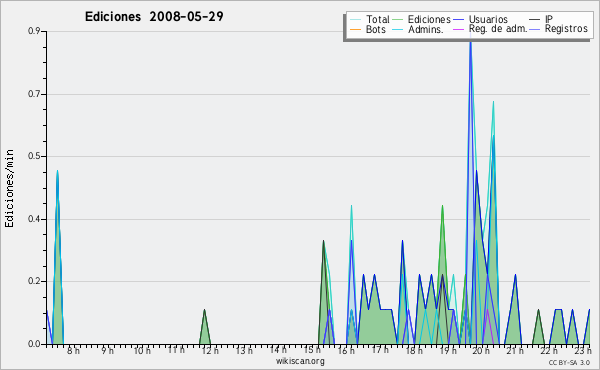Click the '21 h' x-axis label

(515, 350)
